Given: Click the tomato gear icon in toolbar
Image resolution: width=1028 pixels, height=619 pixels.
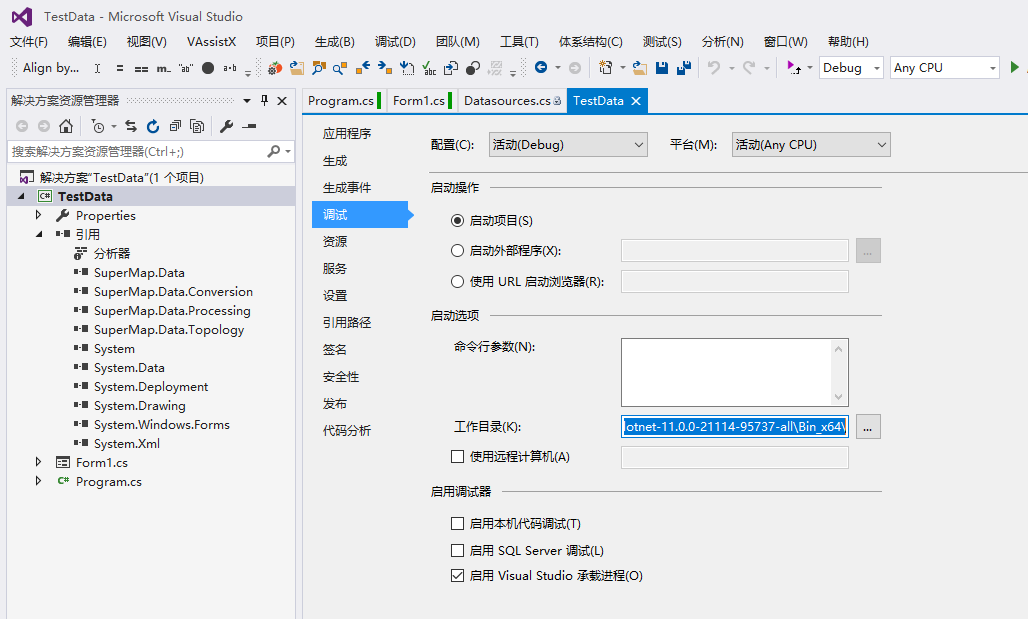Looking at the screenshot, I should pyautogui.click(x=275, y=68).
